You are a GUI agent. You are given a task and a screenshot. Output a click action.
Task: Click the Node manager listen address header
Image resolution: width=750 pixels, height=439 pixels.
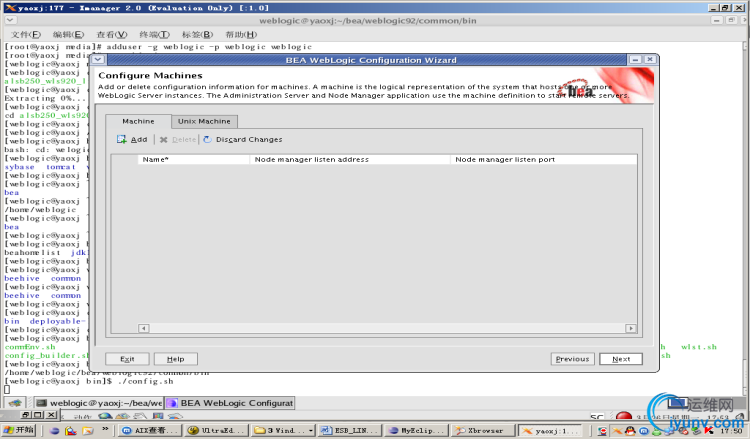(x=350, y=159)
